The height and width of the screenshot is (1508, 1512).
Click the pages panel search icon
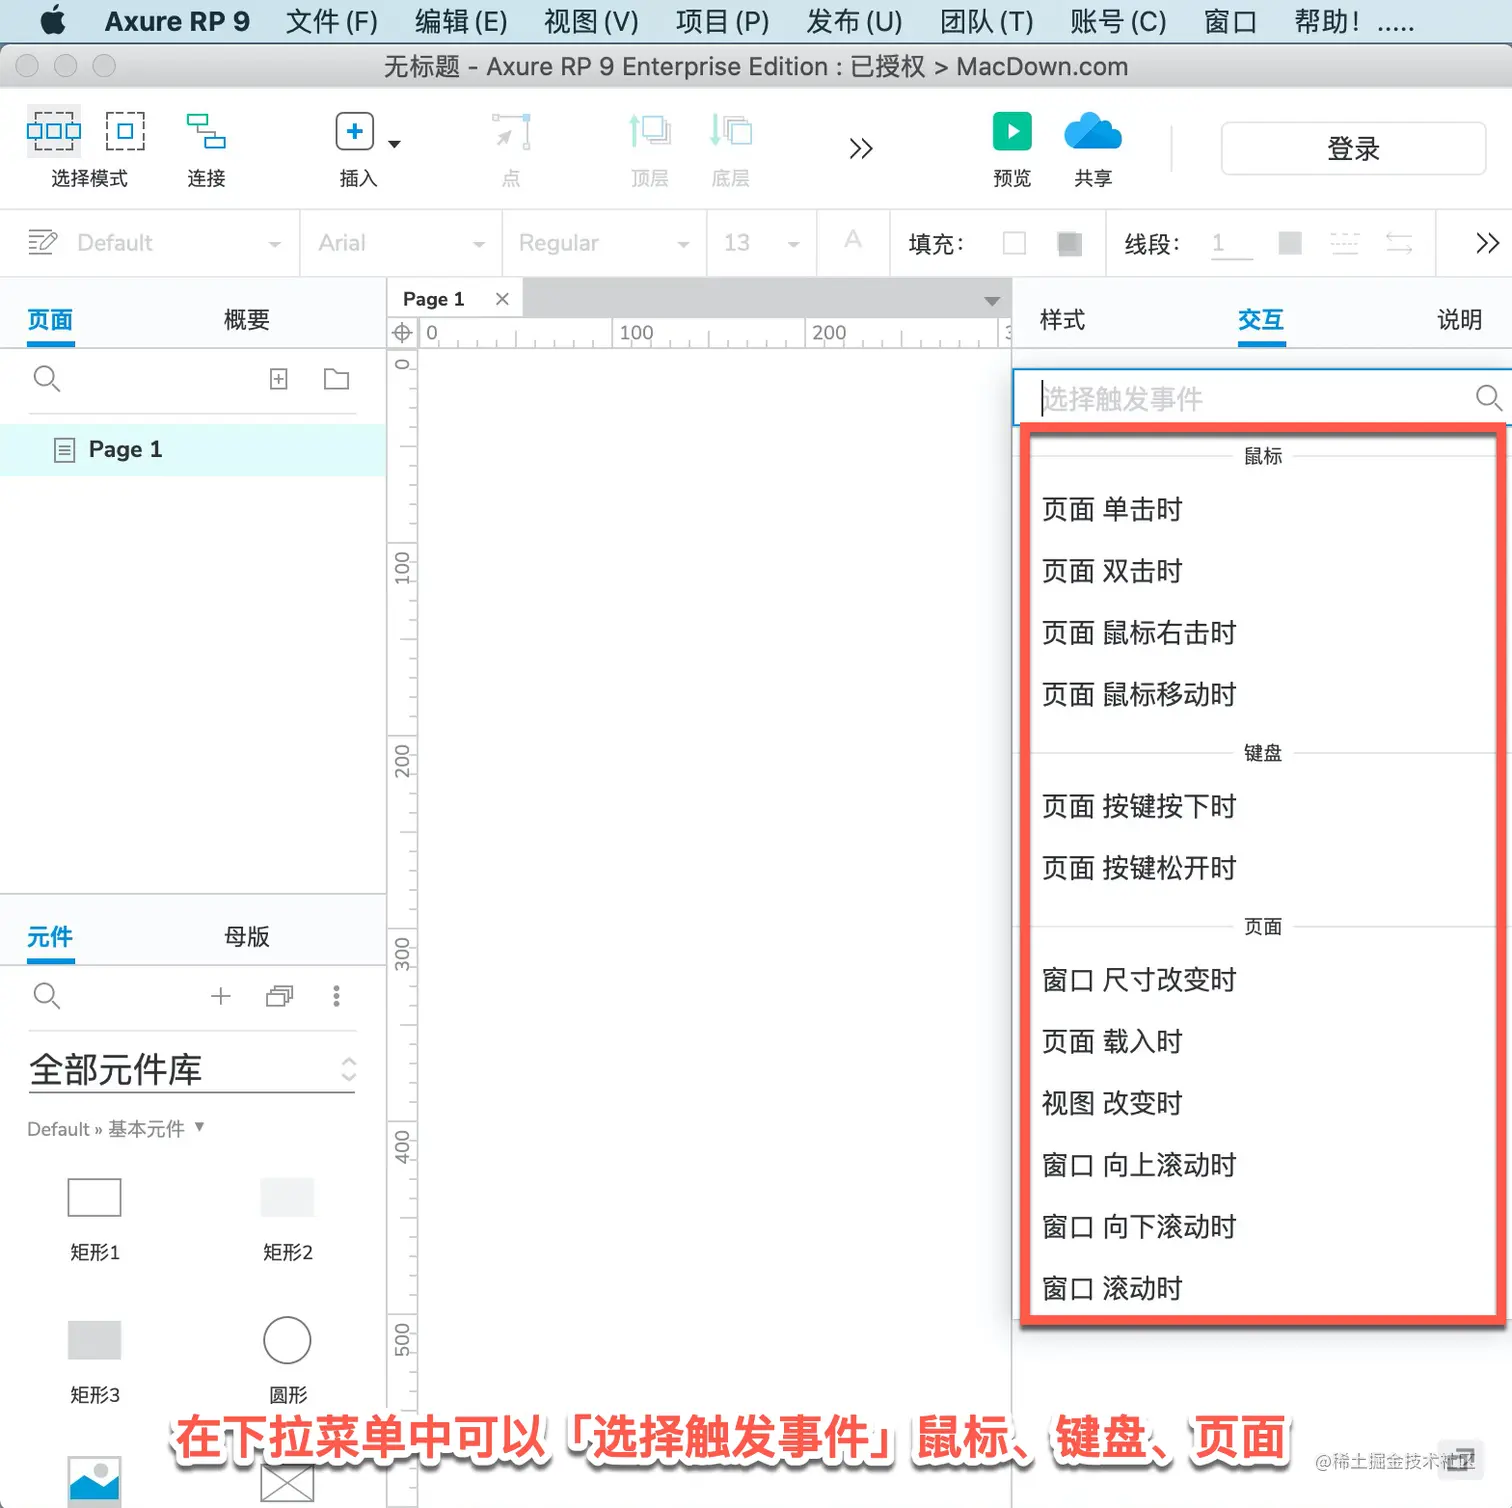pos(47,379)
